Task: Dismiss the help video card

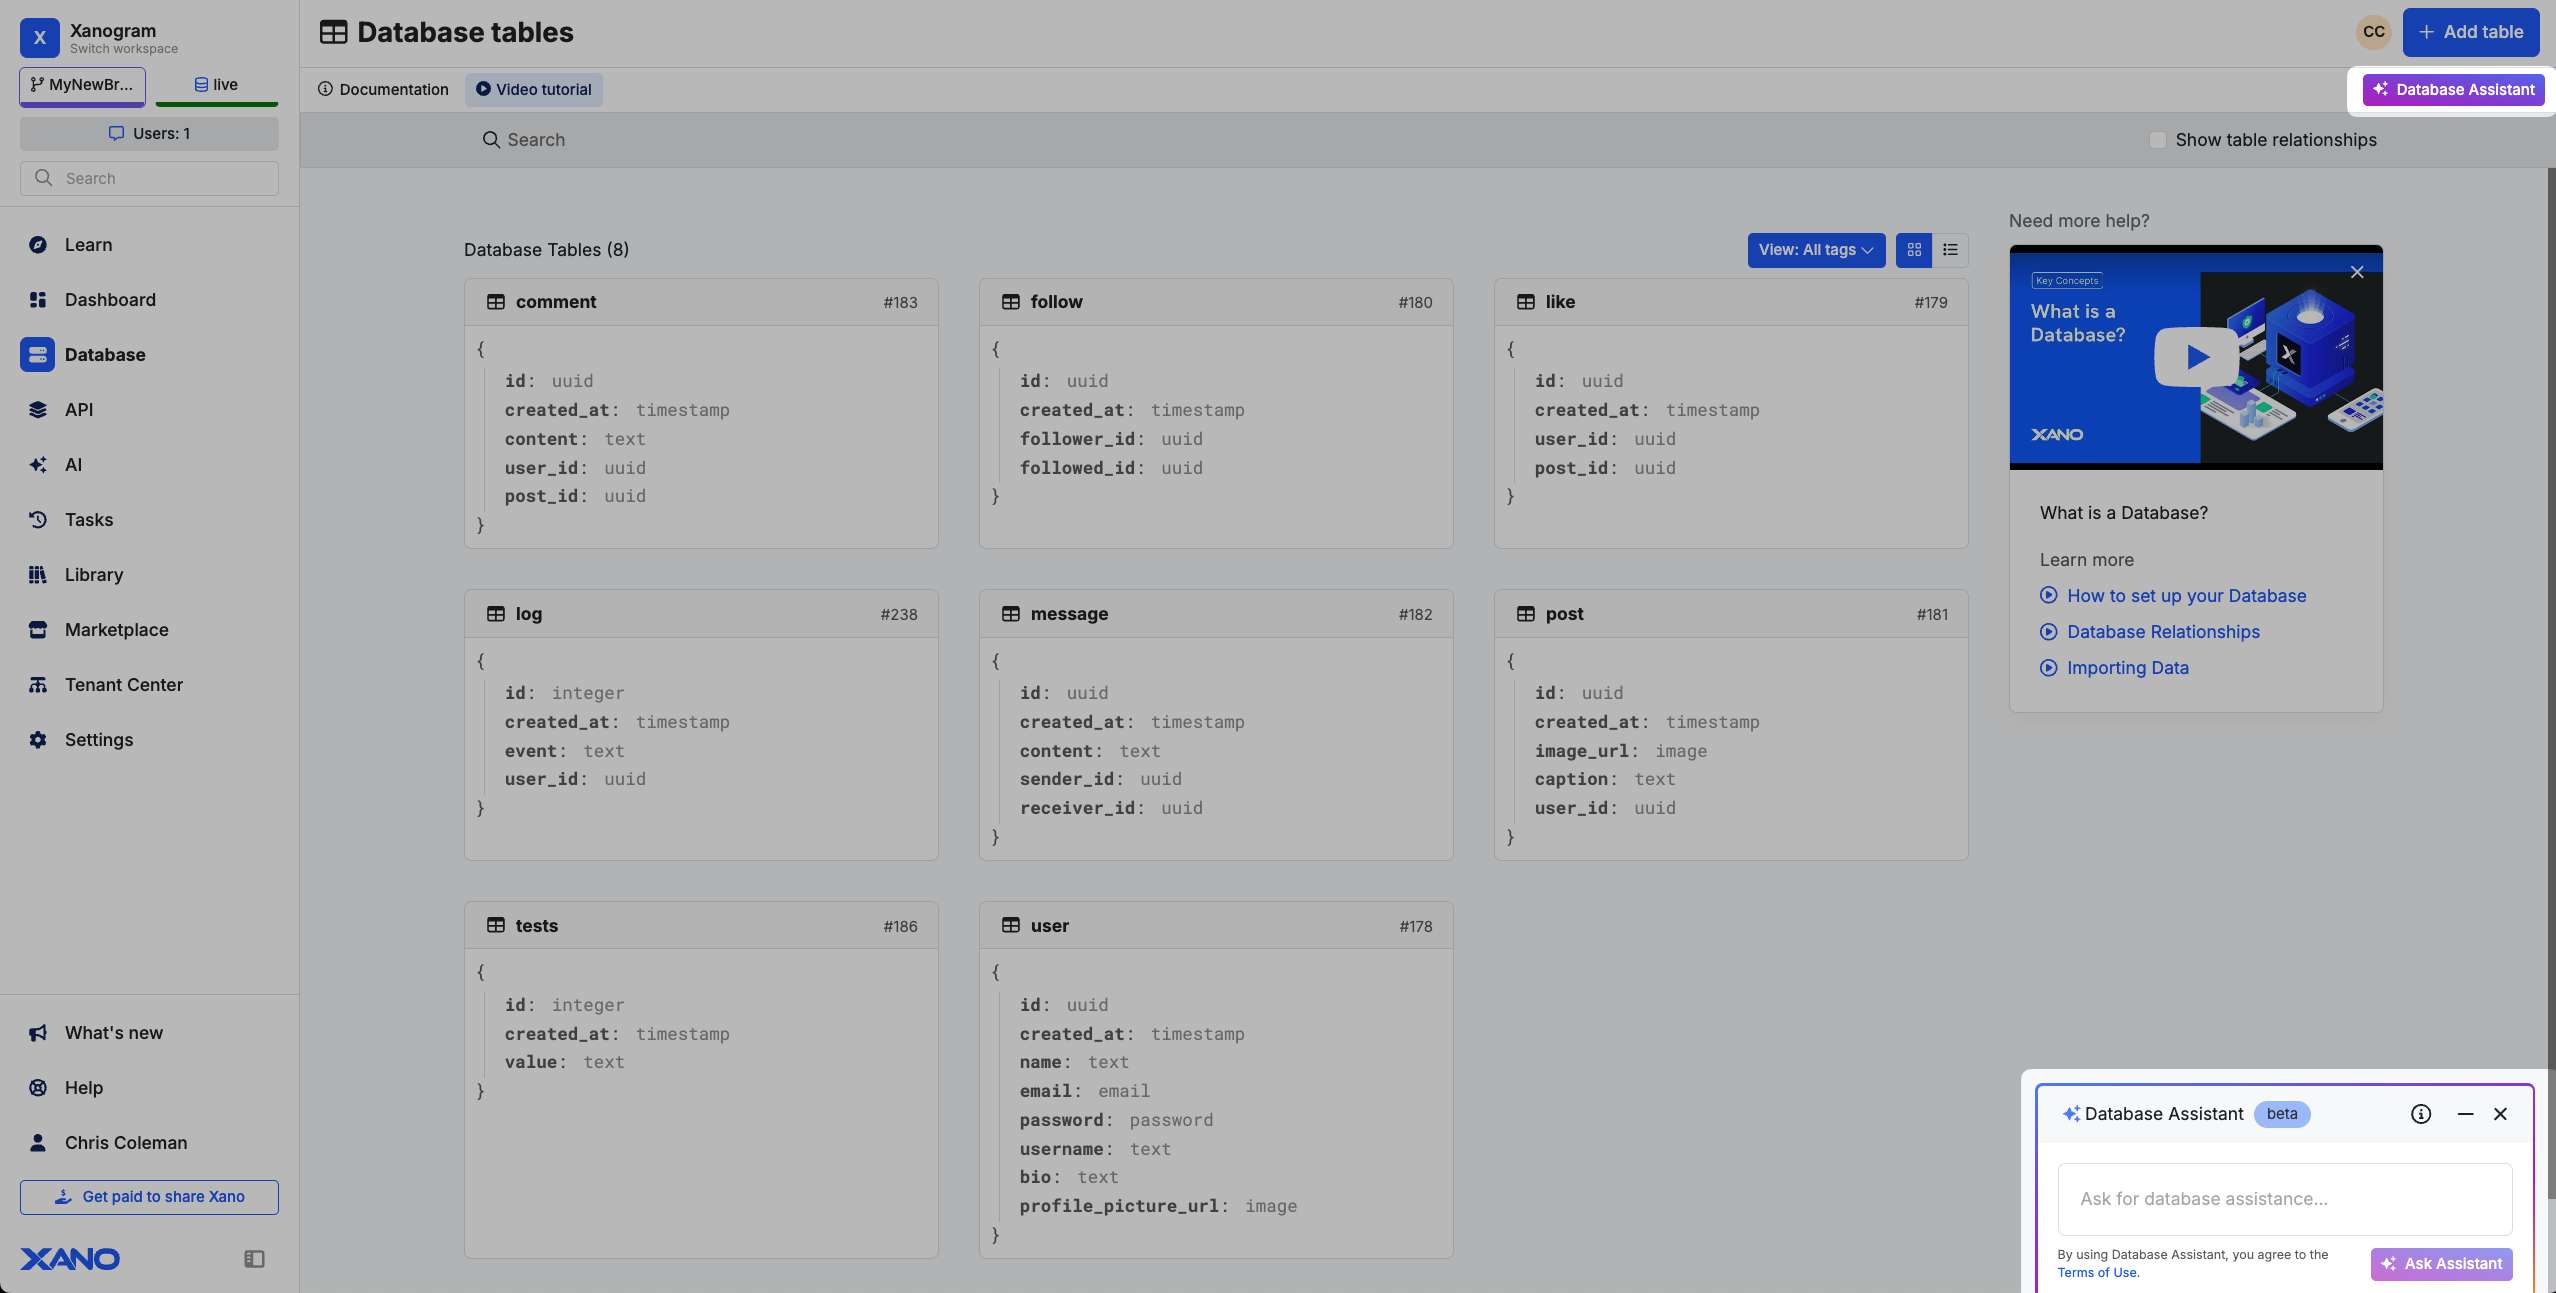Action: [2357, 272]
